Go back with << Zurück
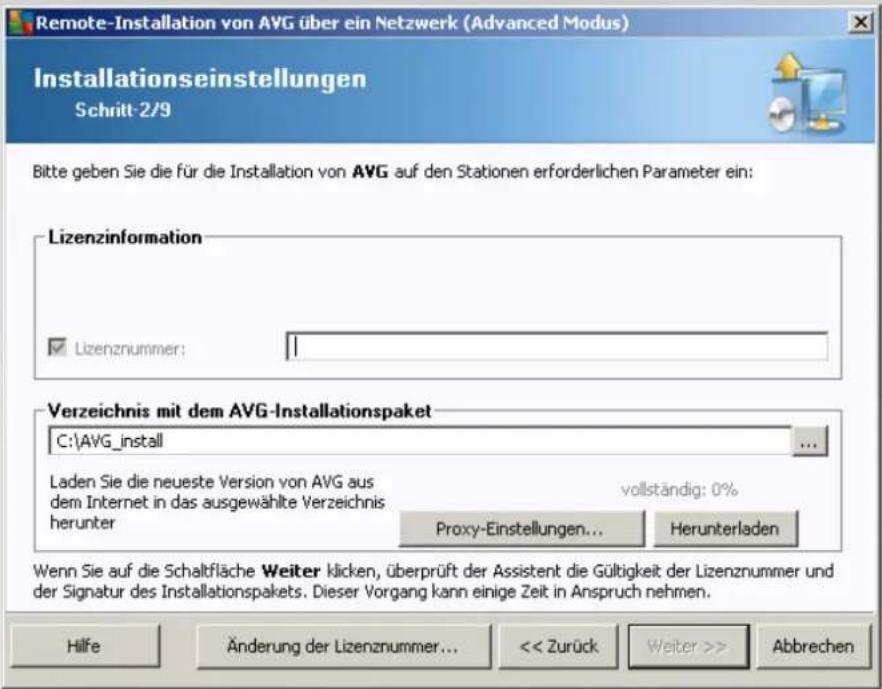This screenshot has height=689, width=882. [x=559, y=646]
